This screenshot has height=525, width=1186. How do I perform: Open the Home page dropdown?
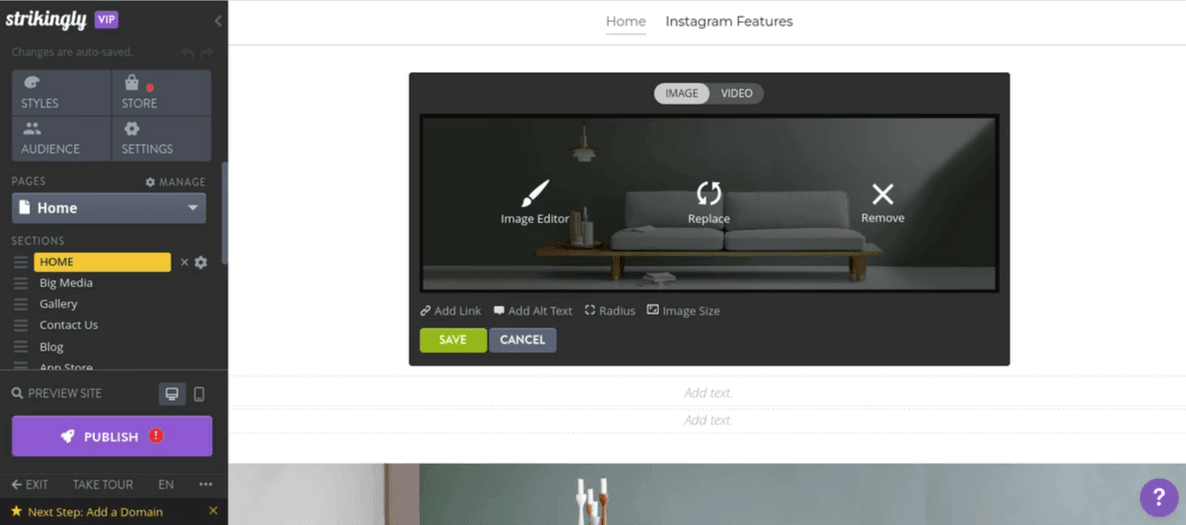(x=109, y=208)
